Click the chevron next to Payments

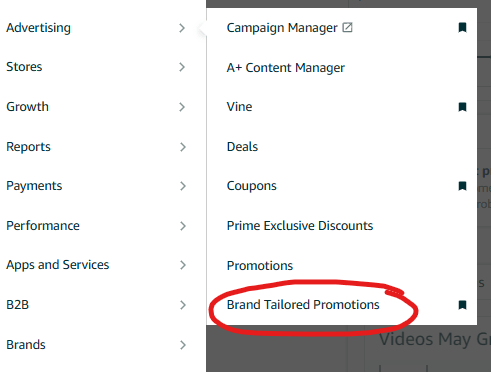(183, 186)
